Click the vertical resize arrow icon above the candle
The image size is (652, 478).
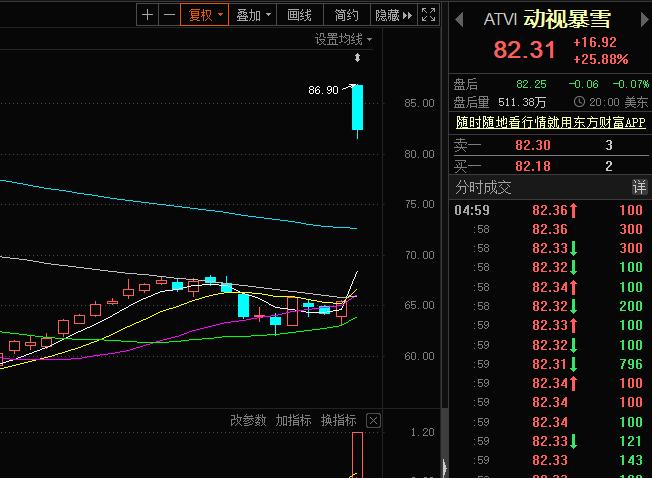coord(357,58)
